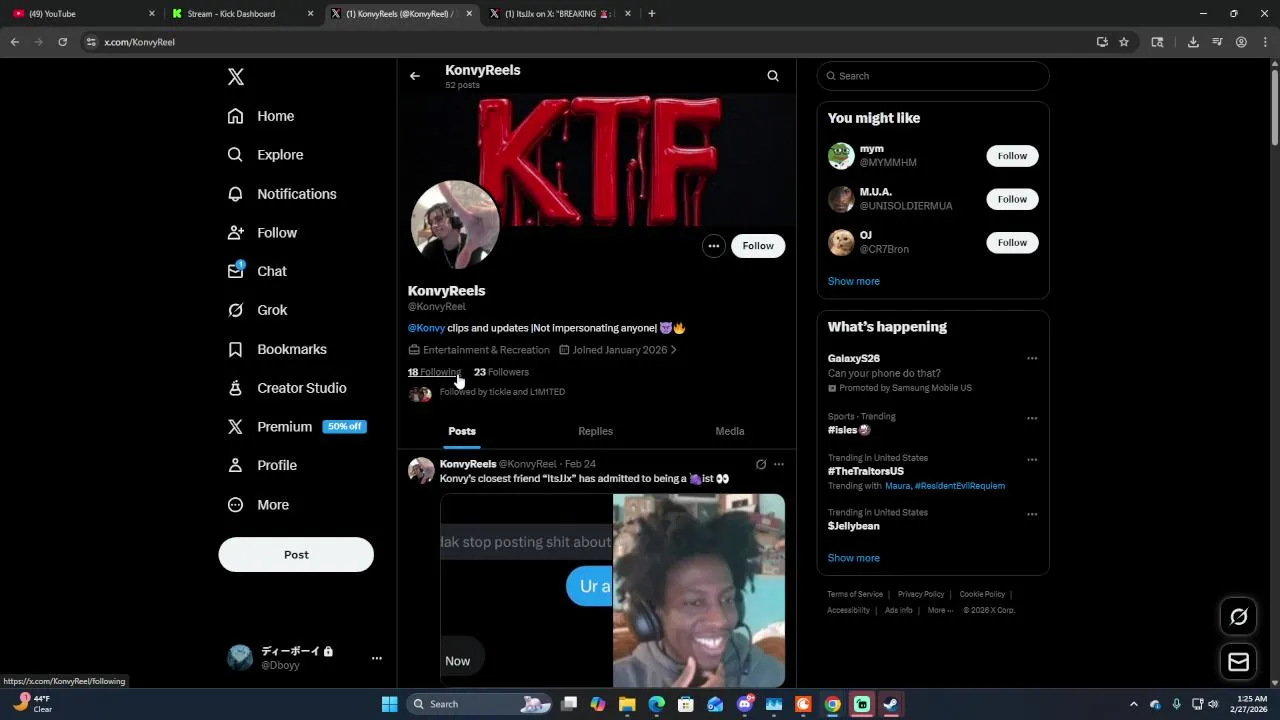This screenshot has height=720, width=1280.
Task: Click the page's vertical scrollbar
Action: click(1274, 108)
